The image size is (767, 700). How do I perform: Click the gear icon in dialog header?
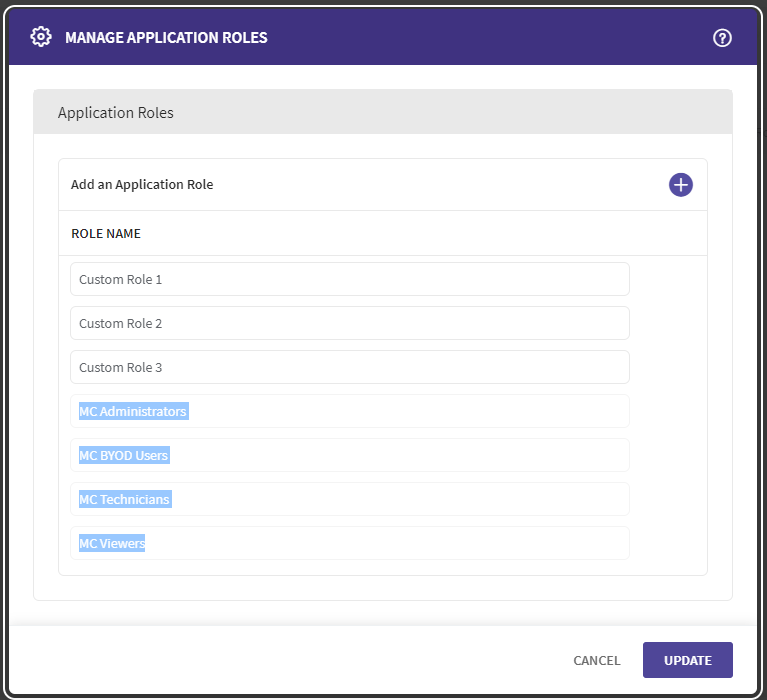[x=41, y=37]
